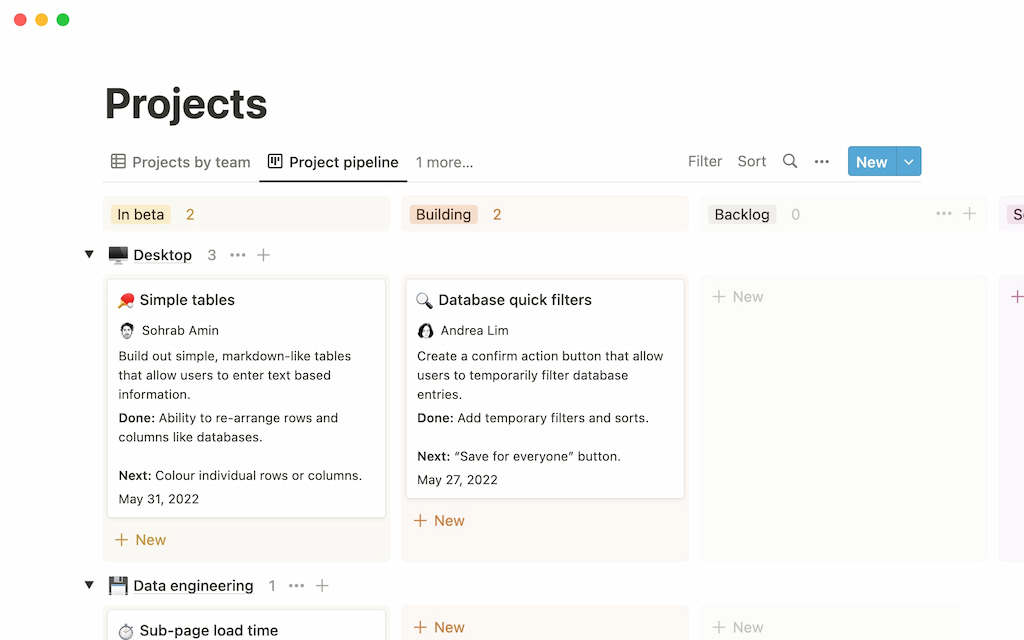Open Data engineering group options ellipsis
1024x640 pixels.
click(296, 586)
